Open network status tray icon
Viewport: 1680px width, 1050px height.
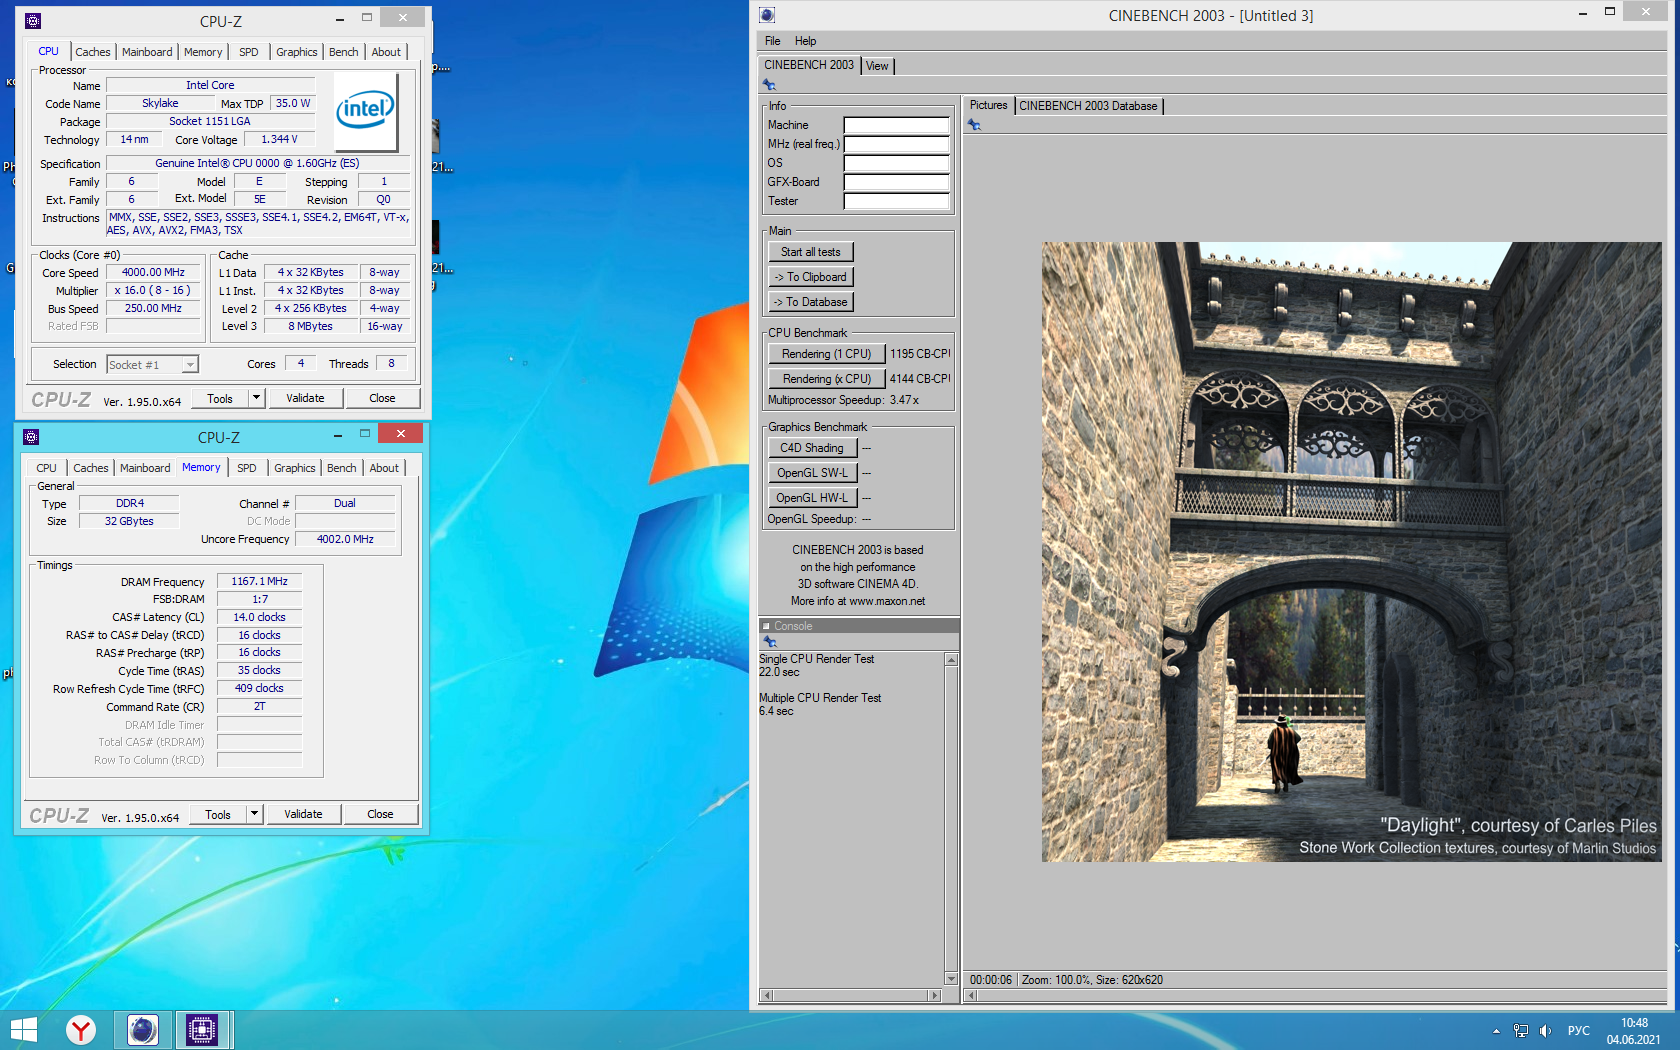(x=1521, y=1031)
